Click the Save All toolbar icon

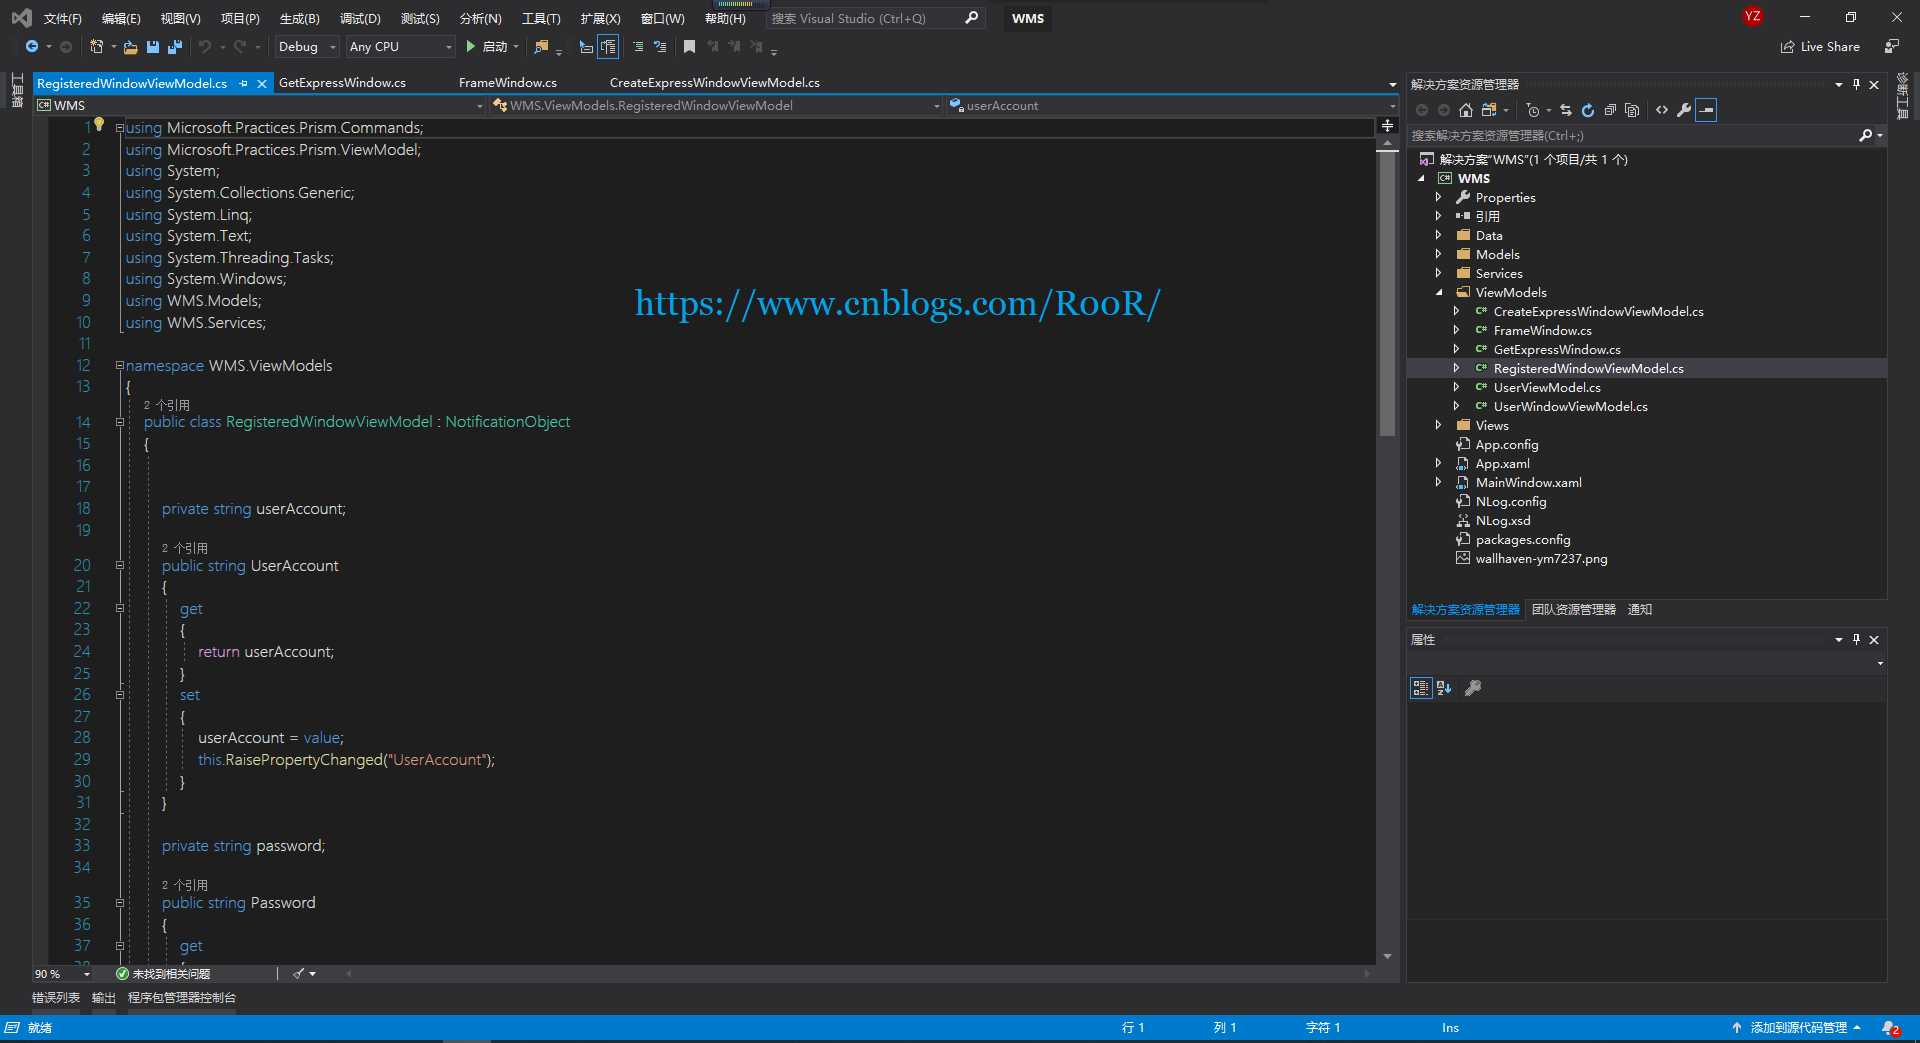pos(175,47)
